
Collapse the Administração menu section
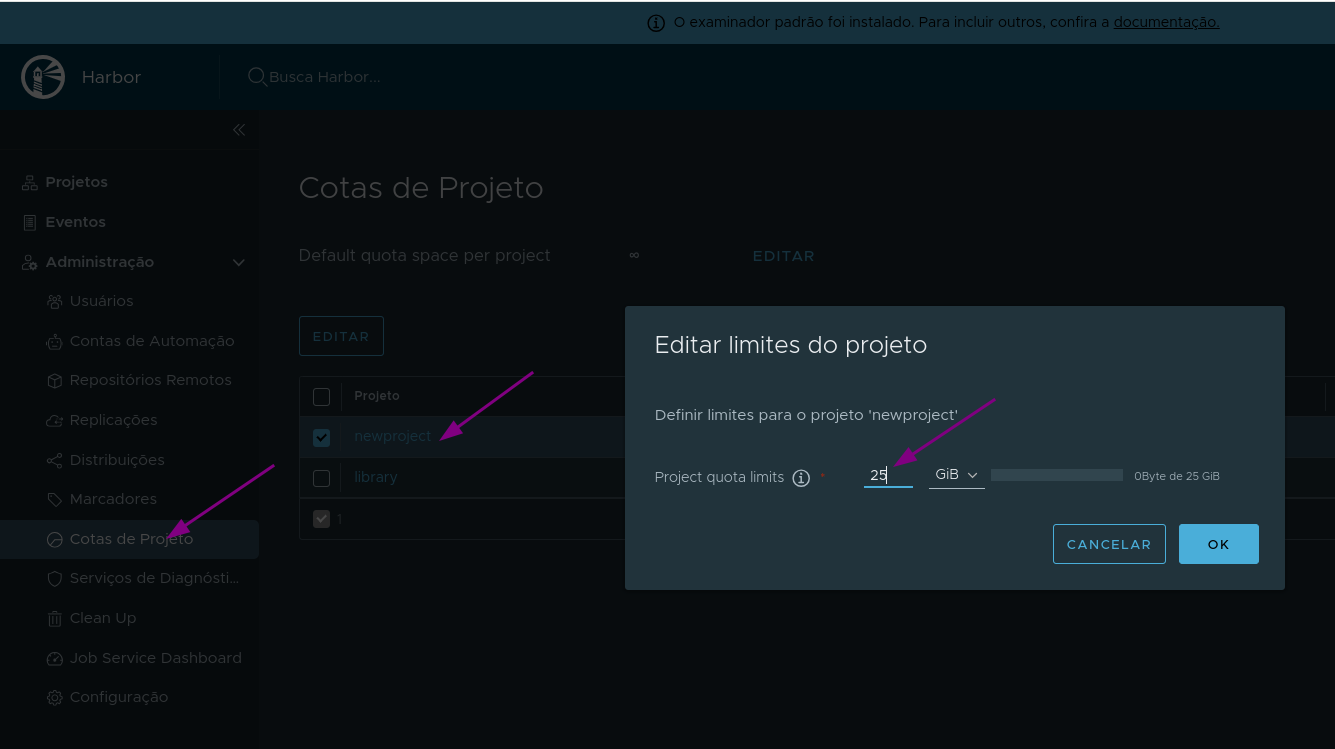(238, 262)
